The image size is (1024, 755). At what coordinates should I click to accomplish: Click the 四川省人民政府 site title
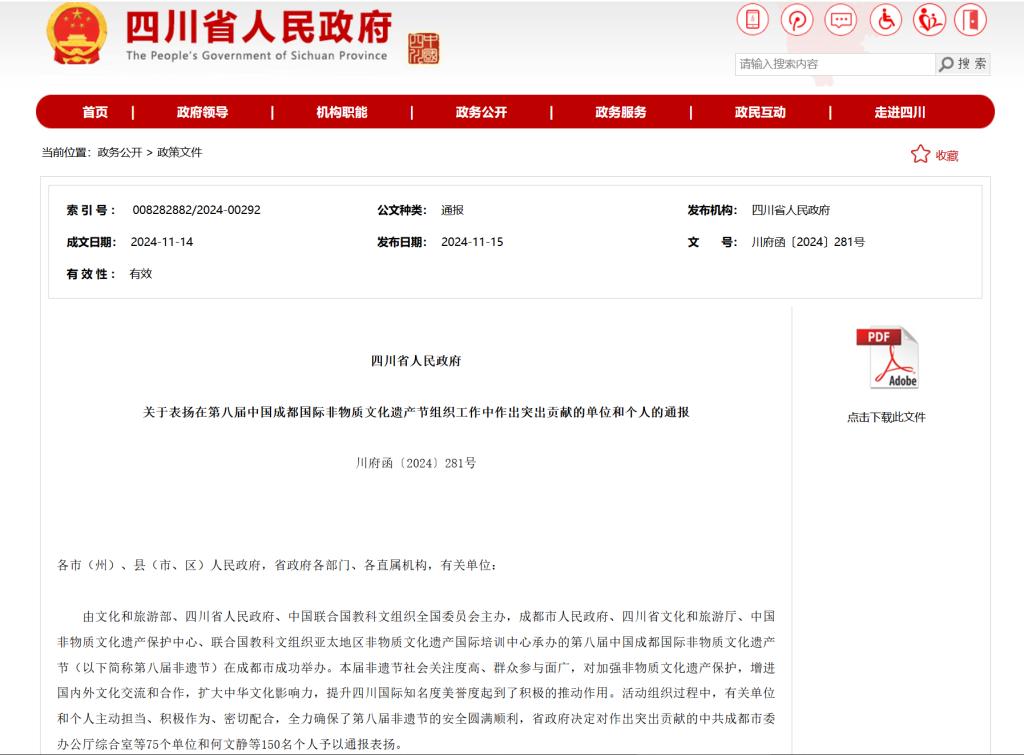click(259, 27)
